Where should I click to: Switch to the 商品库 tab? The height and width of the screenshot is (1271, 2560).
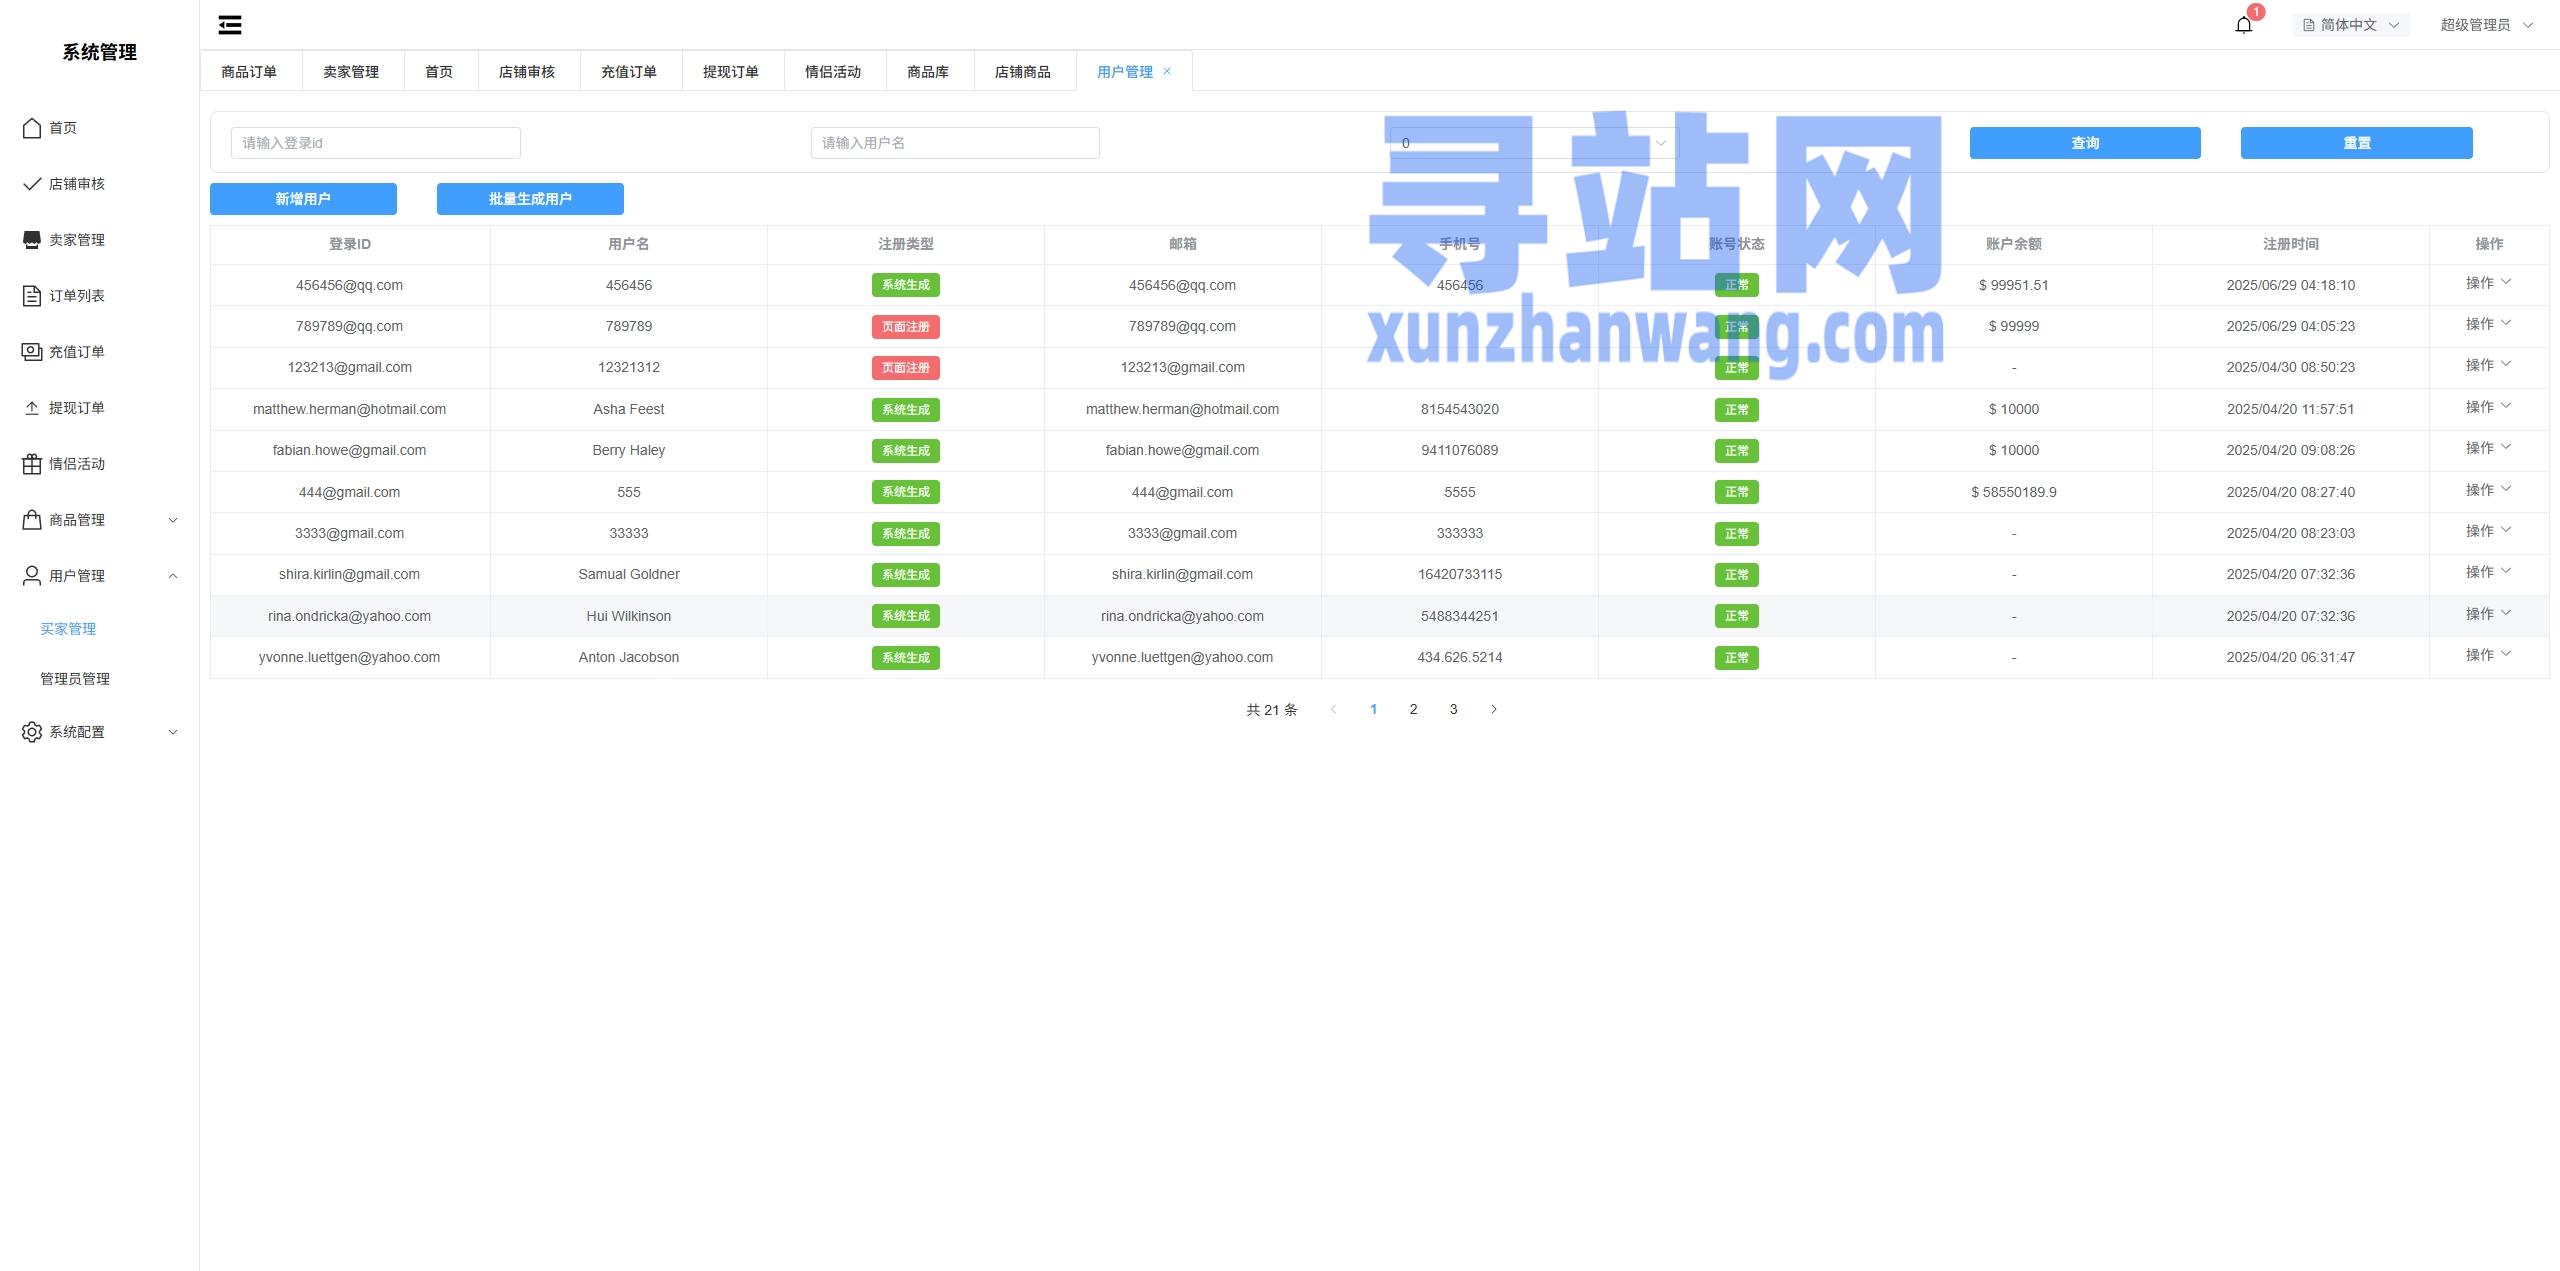(x=928, y=71)
